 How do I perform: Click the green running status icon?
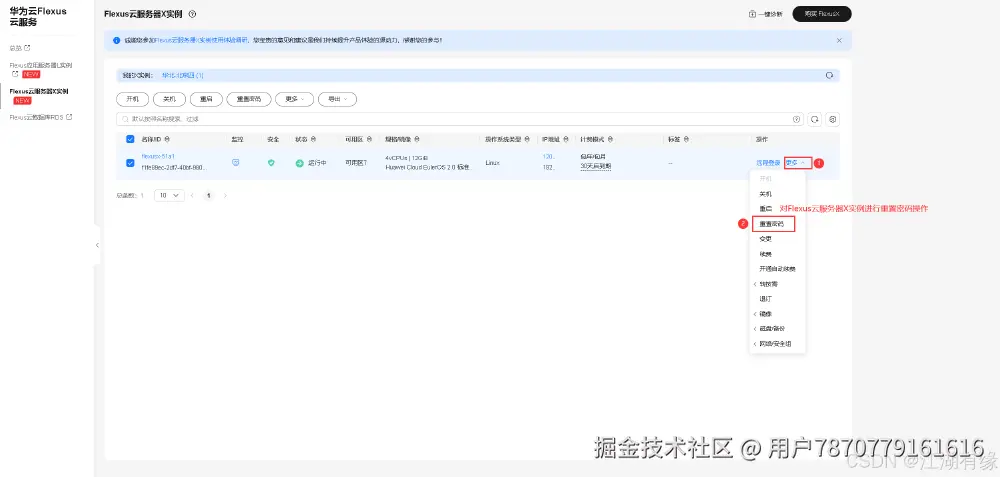(300, 163)
